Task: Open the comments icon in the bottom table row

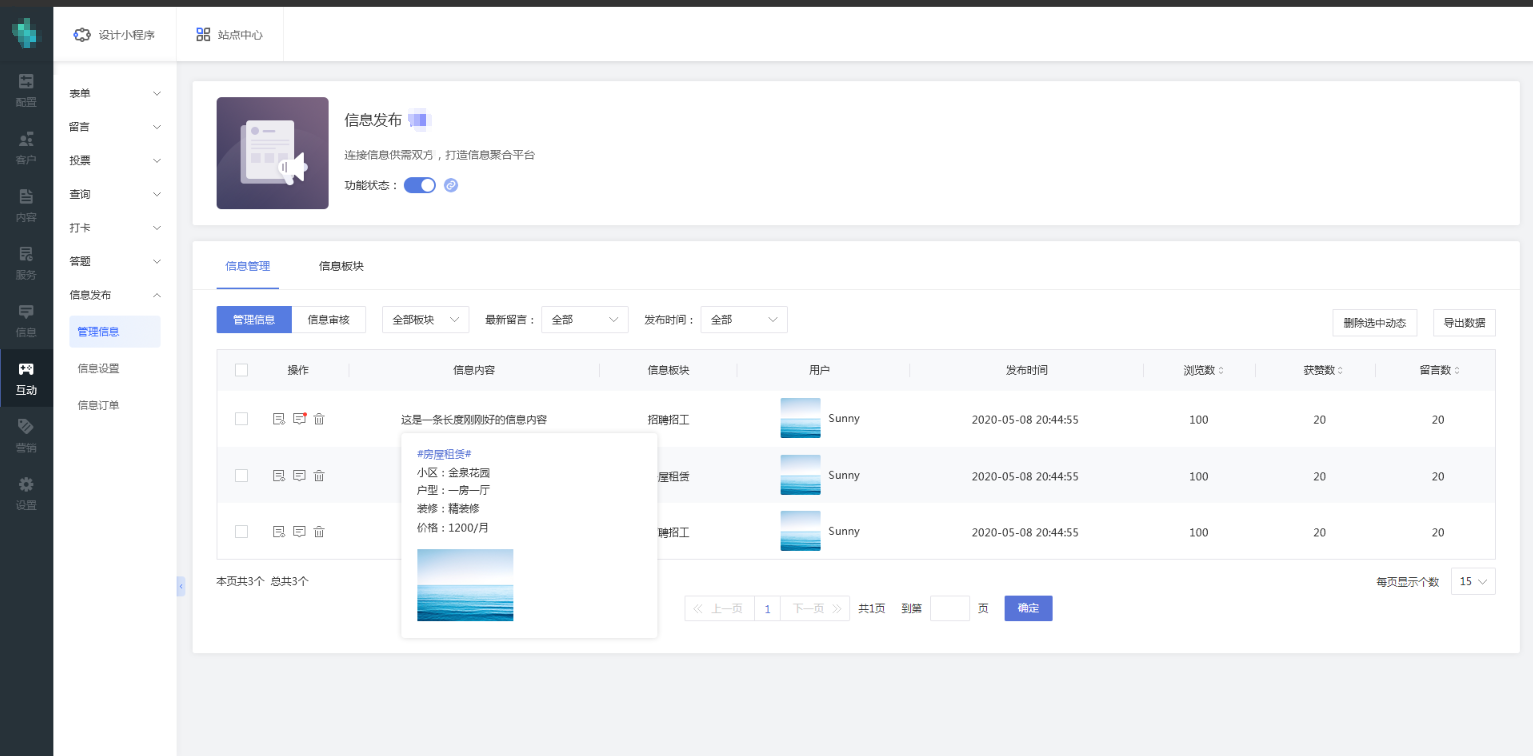Action: tap(299, 532)
